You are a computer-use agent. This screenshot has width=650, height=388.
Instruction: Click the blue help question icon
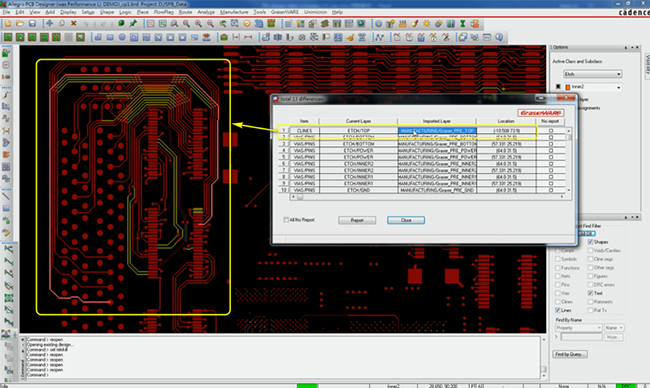click(x=499, y=37)
